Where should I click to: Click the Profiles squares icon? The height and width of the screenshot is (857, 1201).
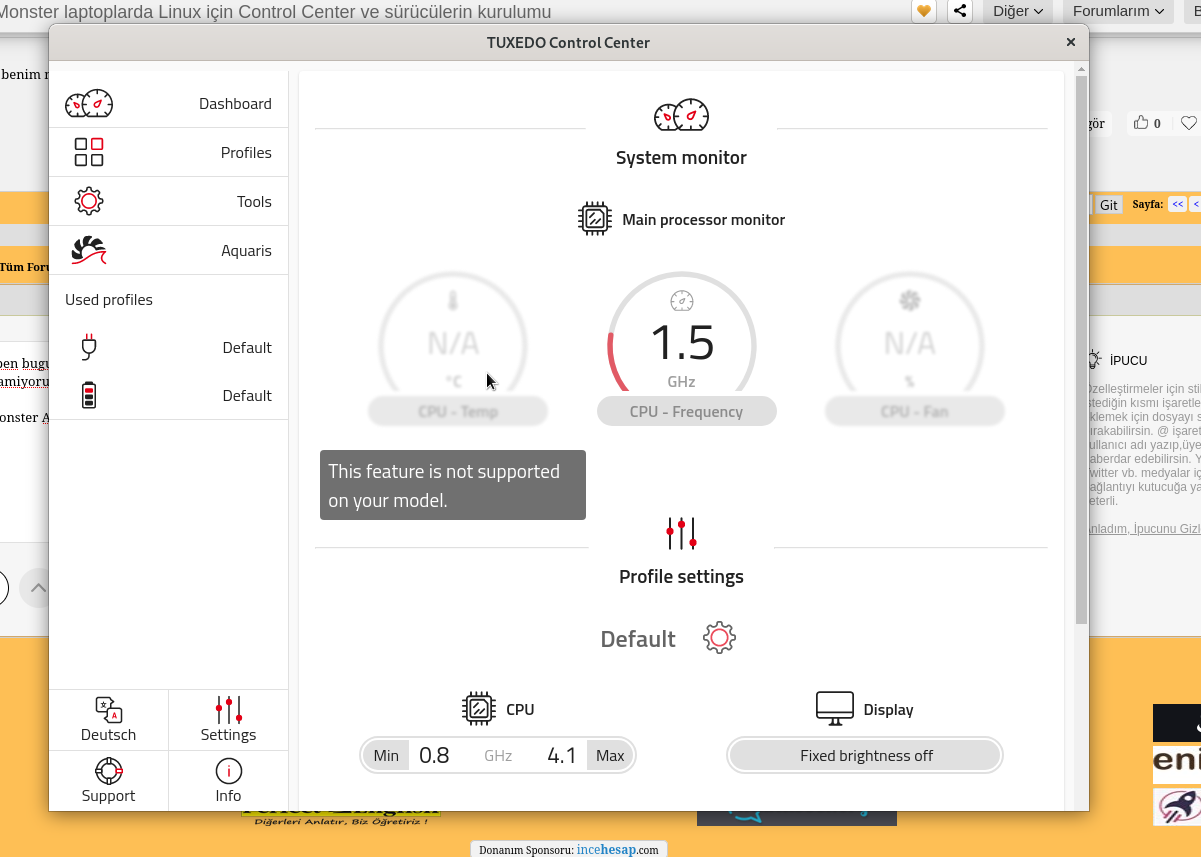[89, 152]
